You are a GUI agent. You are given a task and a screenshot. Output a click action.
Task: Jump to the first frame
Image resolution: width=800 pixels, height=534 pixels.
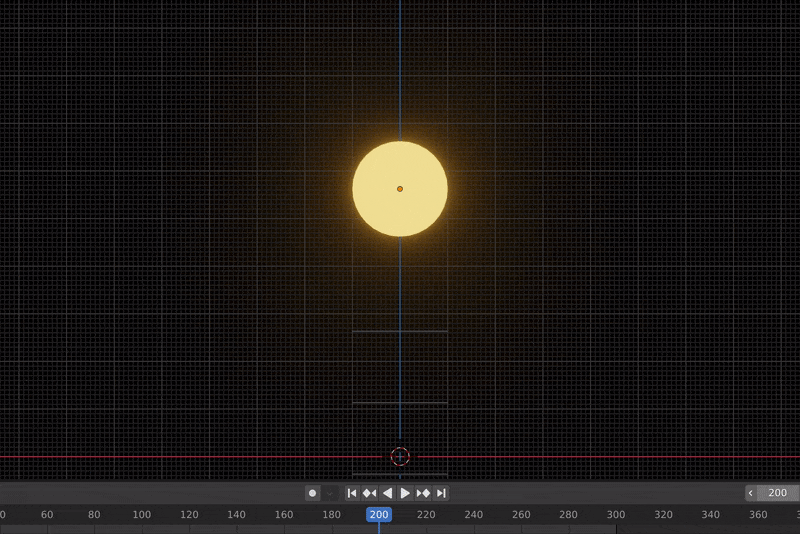coord(352,493)
